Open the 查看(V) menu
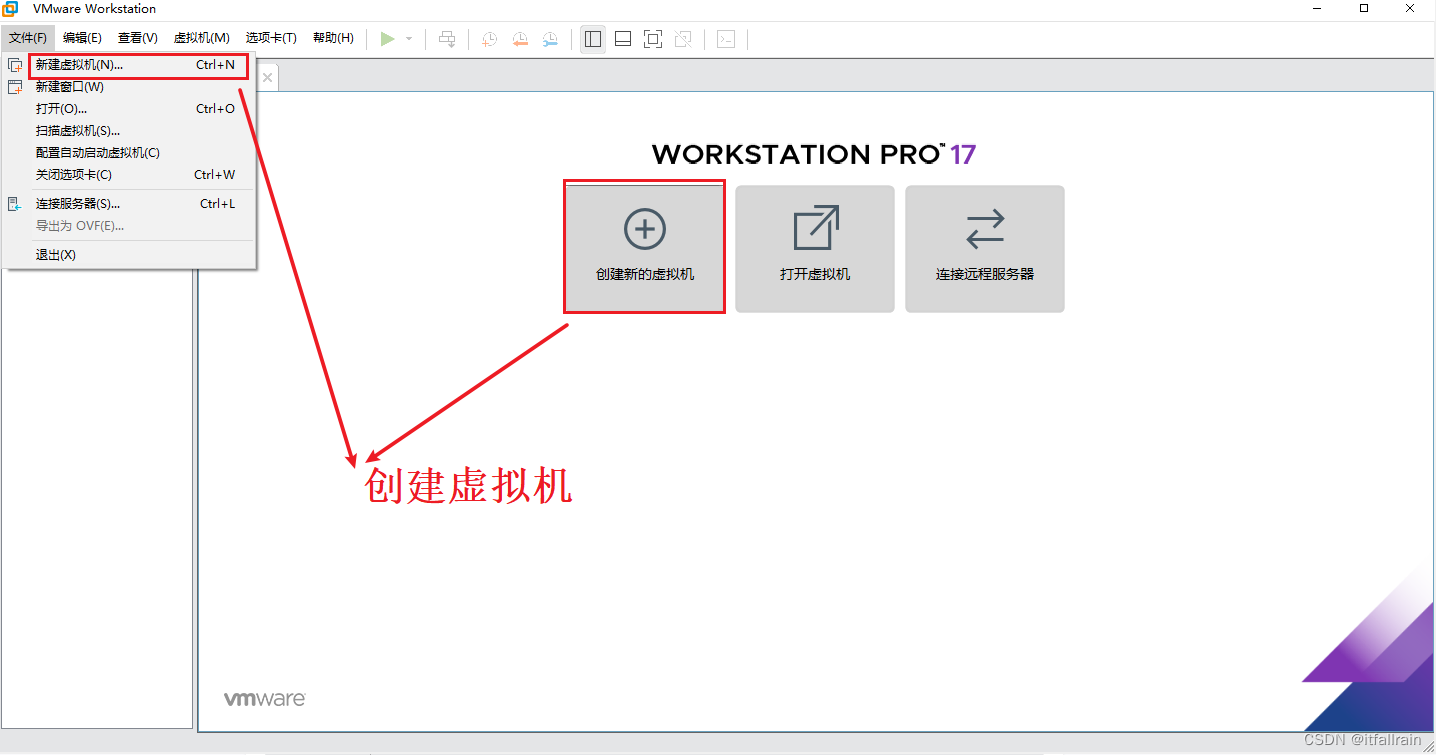The image size is (1436, 755). [x=138, y=38]
